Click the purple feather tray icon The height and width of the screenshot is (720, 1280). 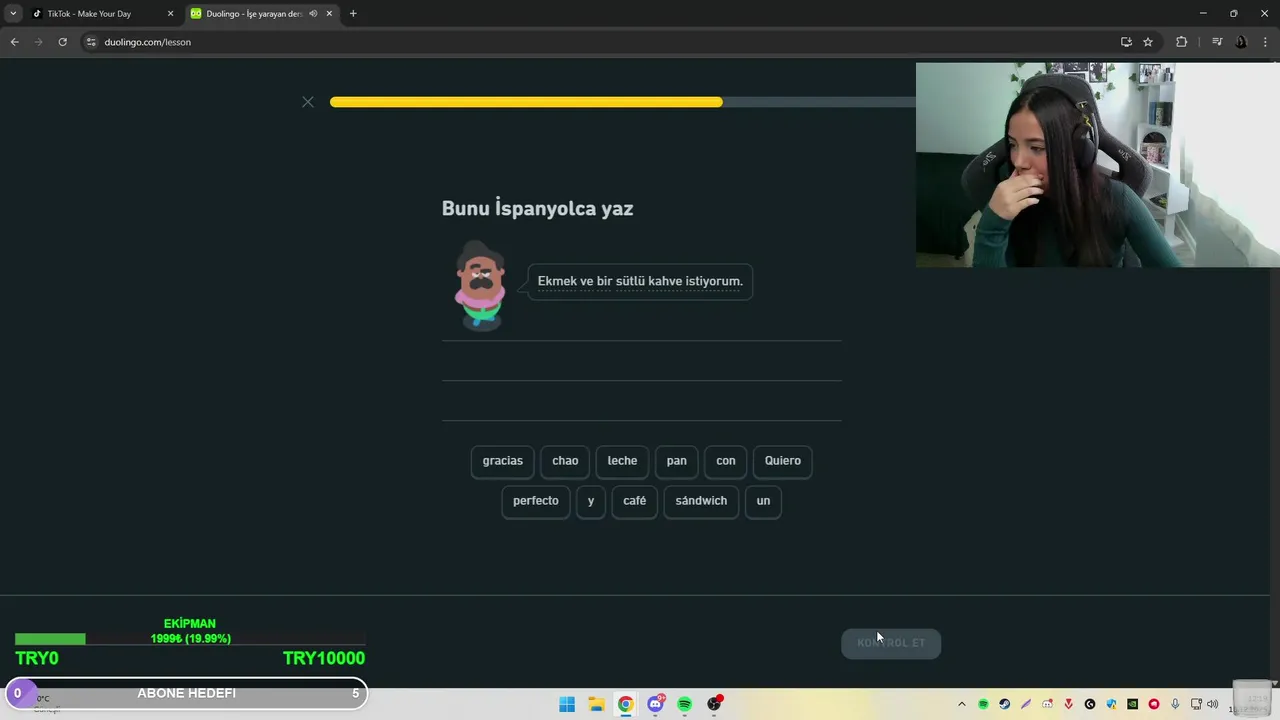tap(1026, 704)
